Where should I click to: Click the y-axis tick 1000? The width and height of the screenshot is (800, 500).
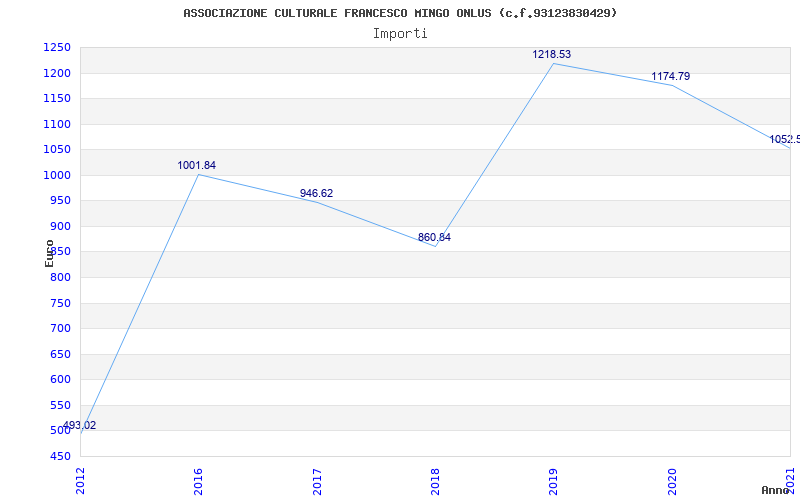(x=57, y=176)
